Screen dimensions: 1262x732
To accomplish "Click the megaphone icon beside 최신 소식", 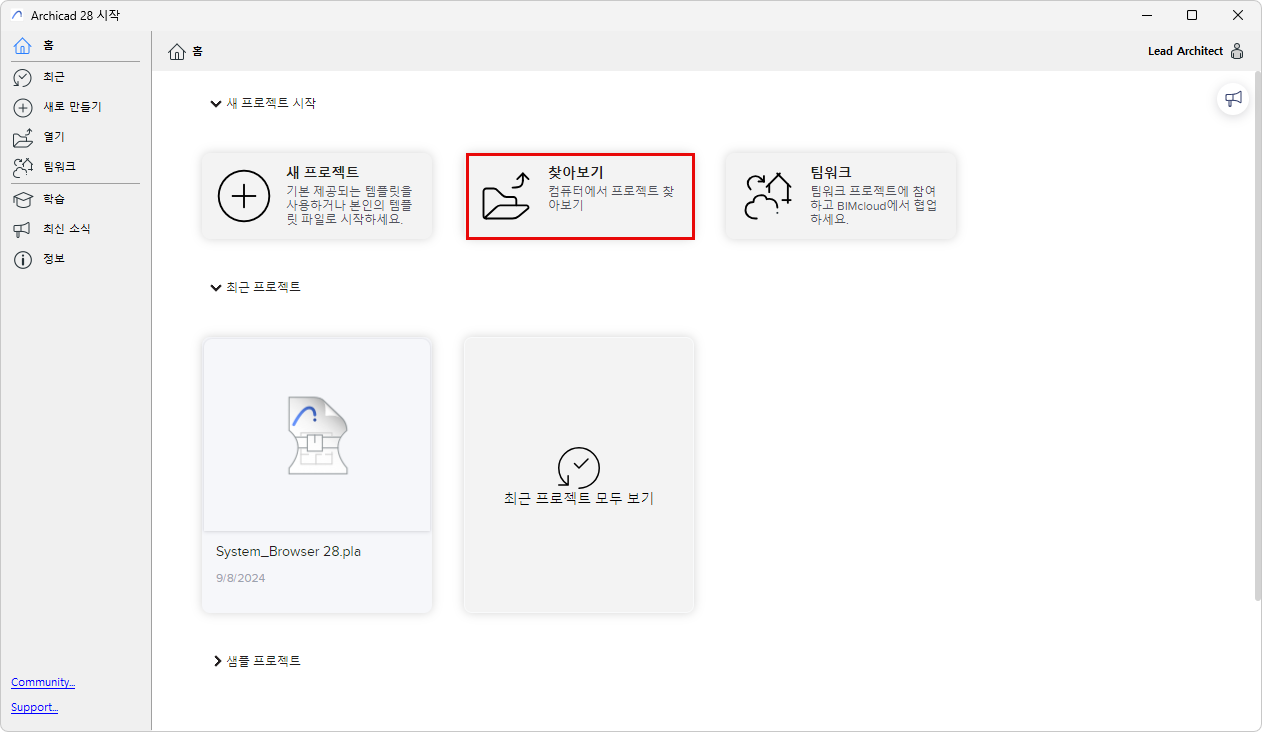I will (22, 229).
